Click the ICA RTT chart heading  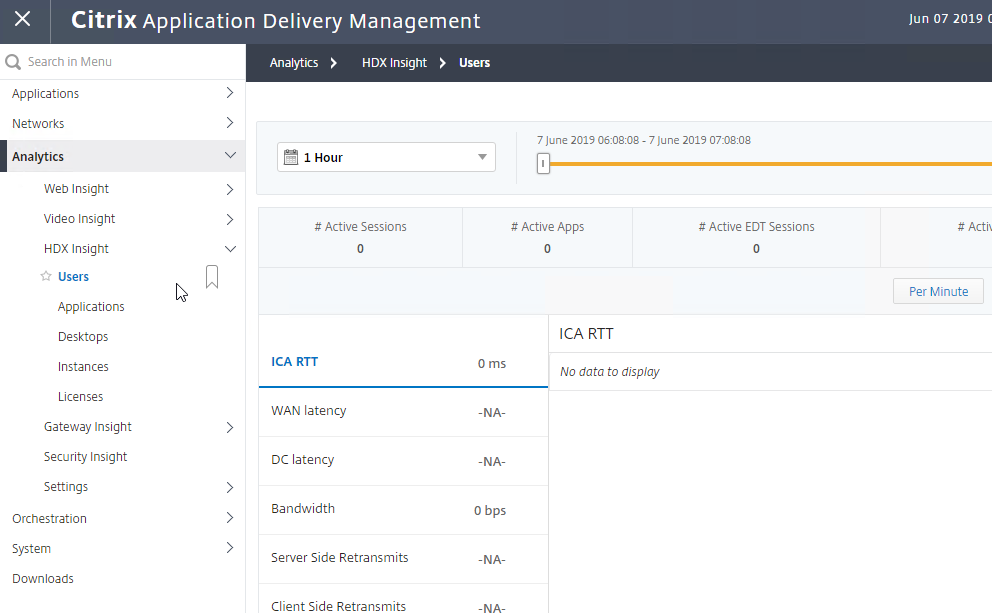[586, 334]
